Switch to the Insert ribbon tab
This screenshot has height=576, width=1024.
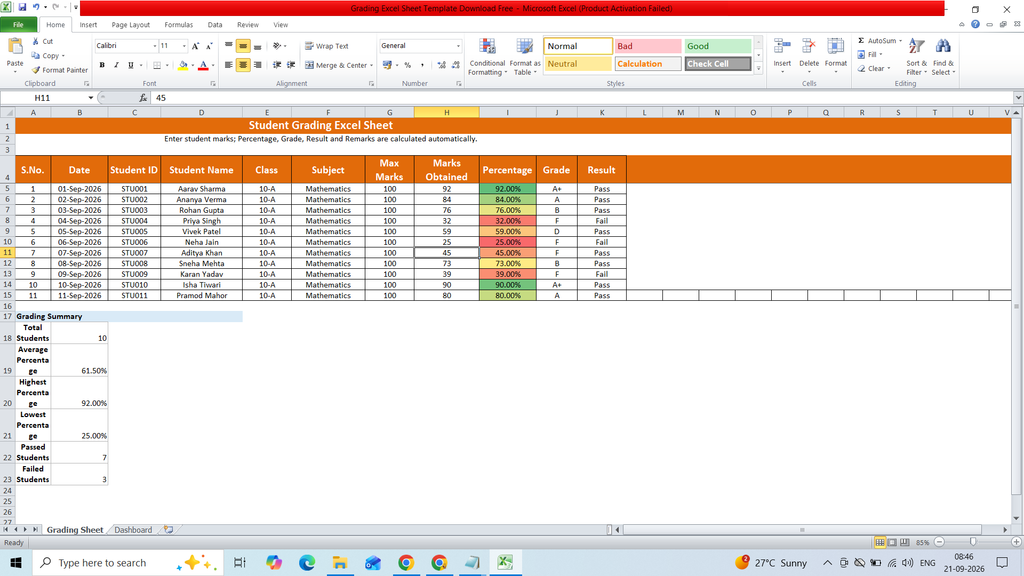(88, 25)
